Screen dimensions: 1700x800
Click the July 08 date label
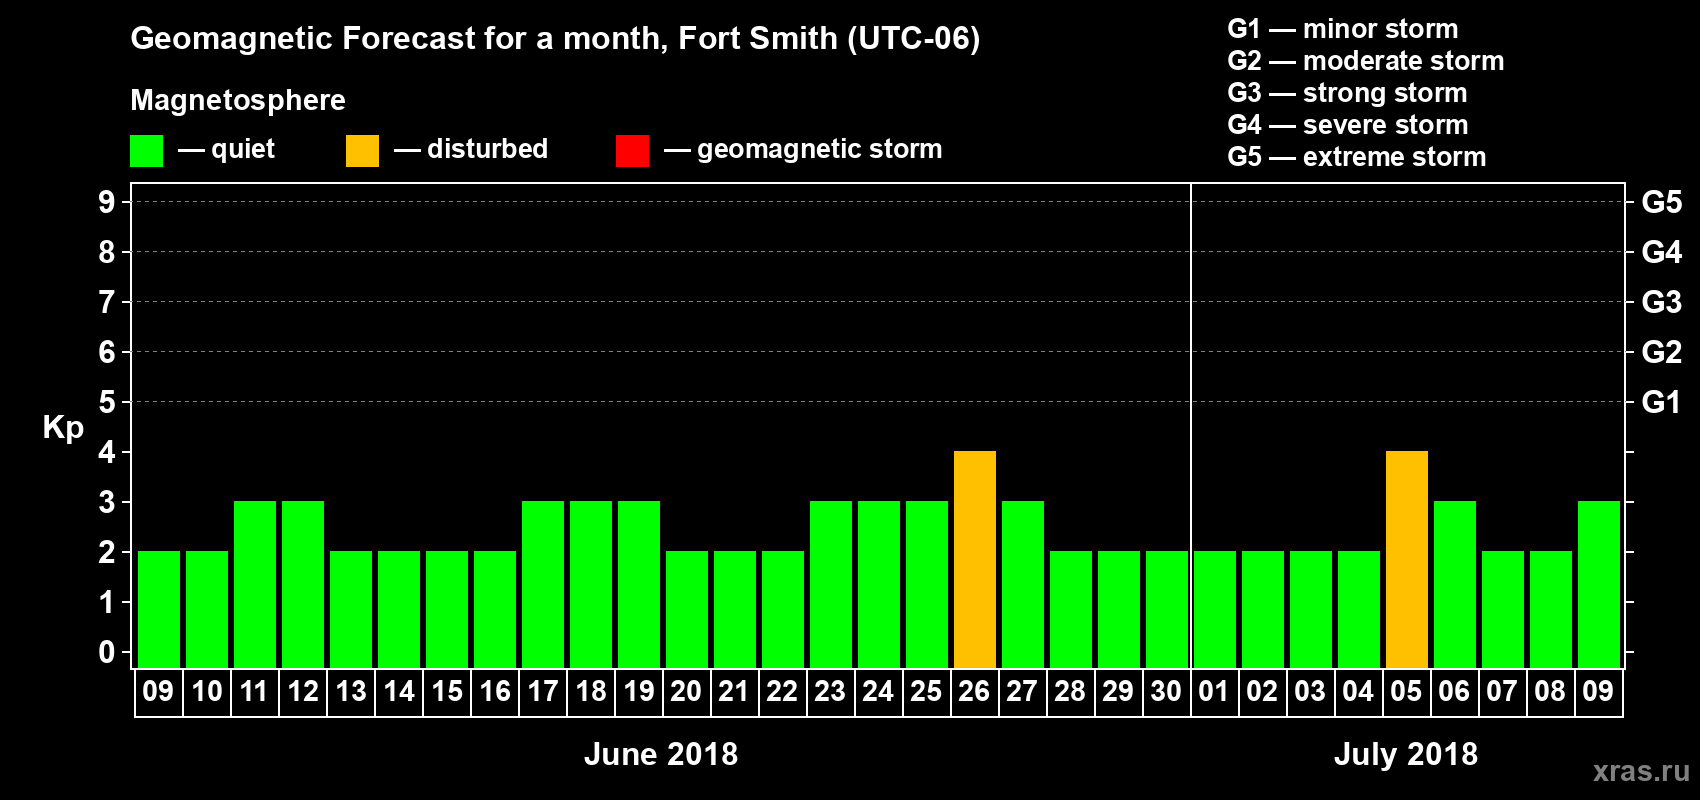tap(1551, 691)
